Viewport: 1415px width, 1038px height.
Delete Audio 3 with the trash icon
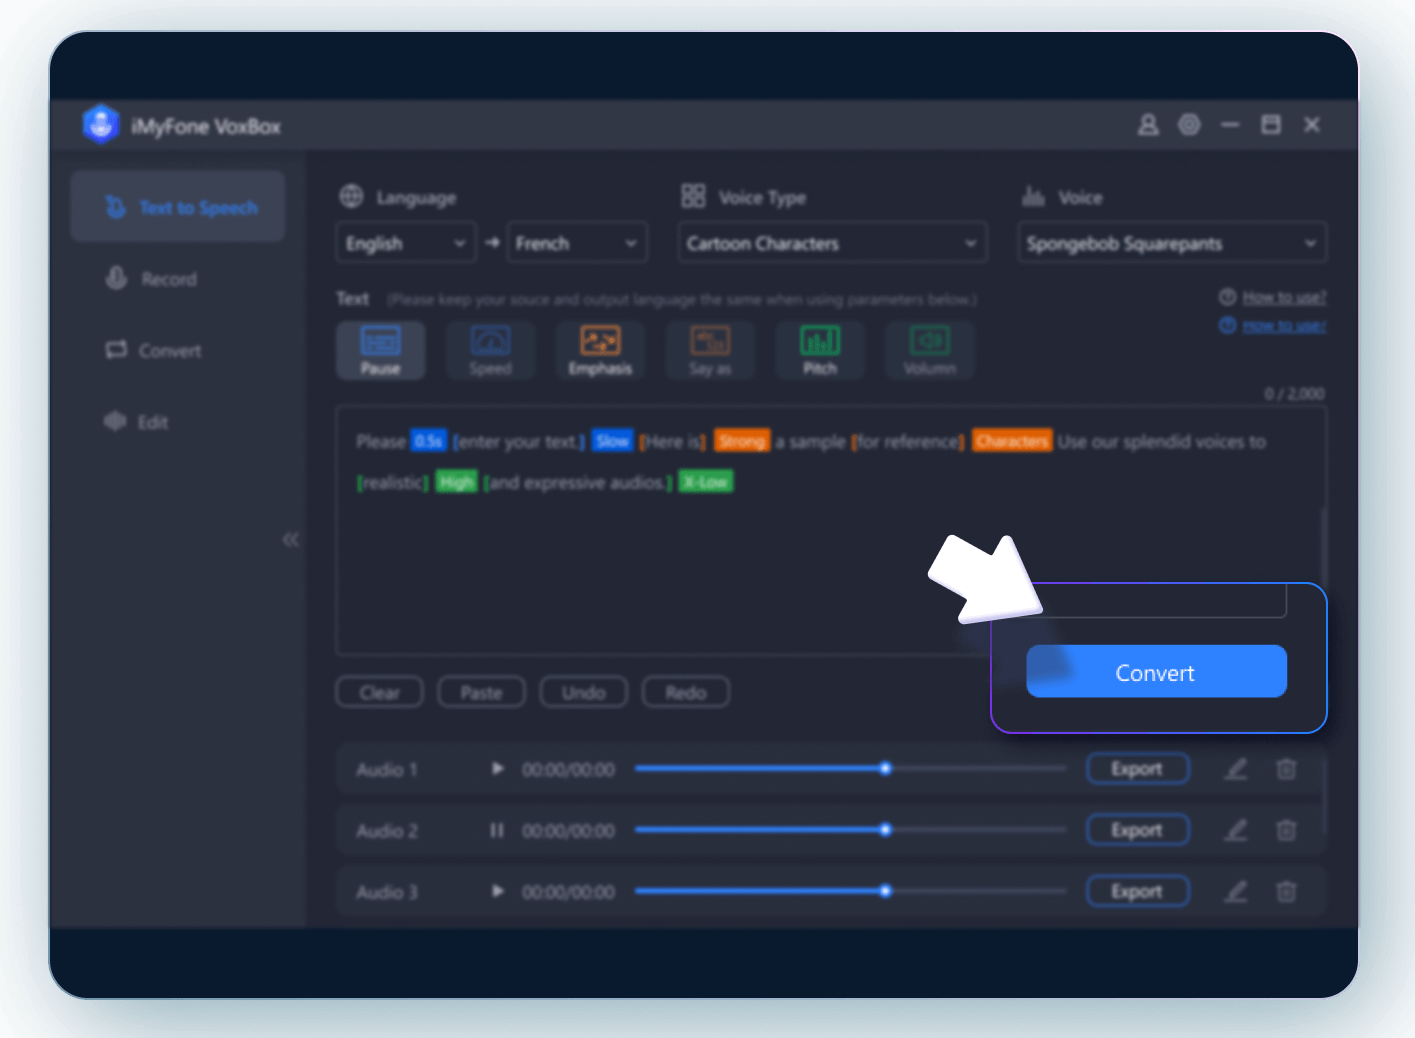point(1286,891)
